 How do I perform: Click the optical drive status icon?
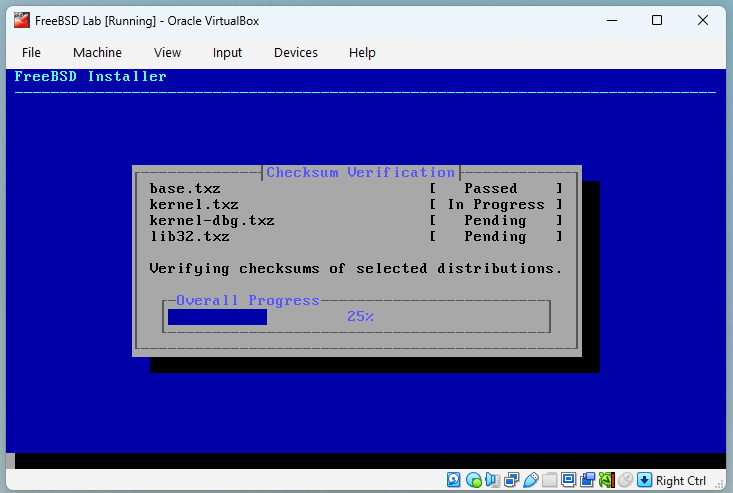pos(474,480)
